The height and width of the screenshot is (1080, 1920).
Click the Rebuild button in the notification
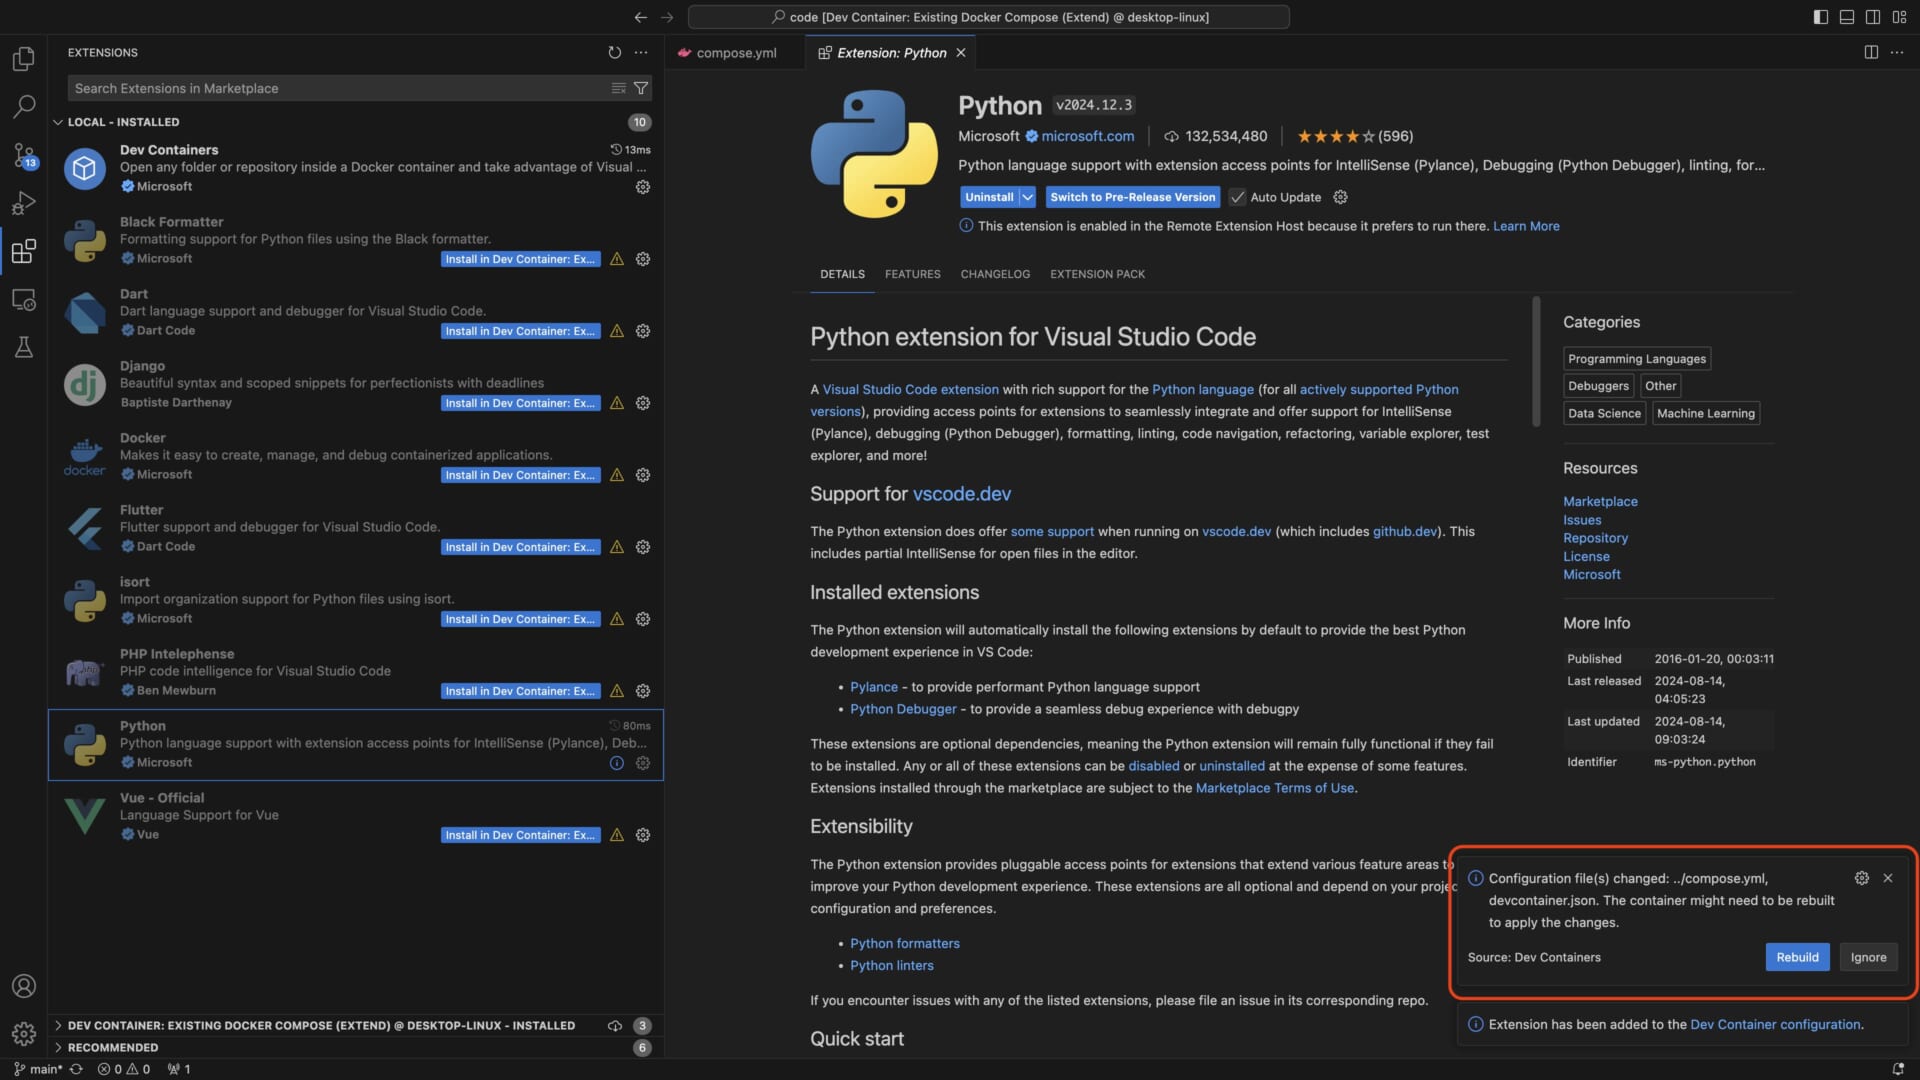pyautogui.click(x=1796, y=957)
